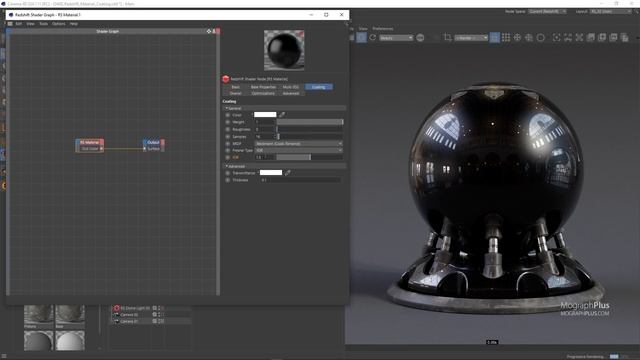
Task: Switch to the Overall tab
Action: click(x=236, y=93)
